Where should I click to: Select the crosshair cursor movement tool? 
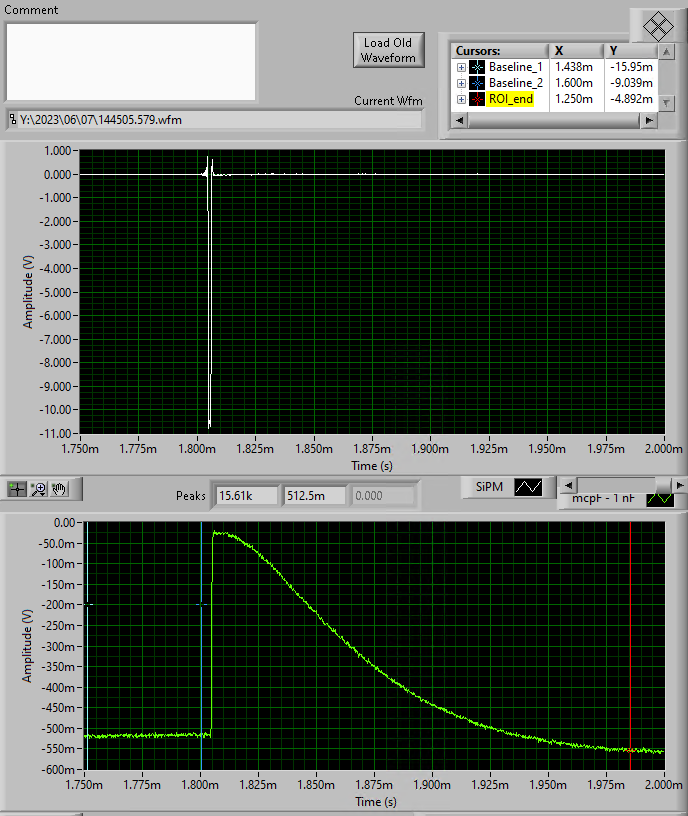point(16,489)
